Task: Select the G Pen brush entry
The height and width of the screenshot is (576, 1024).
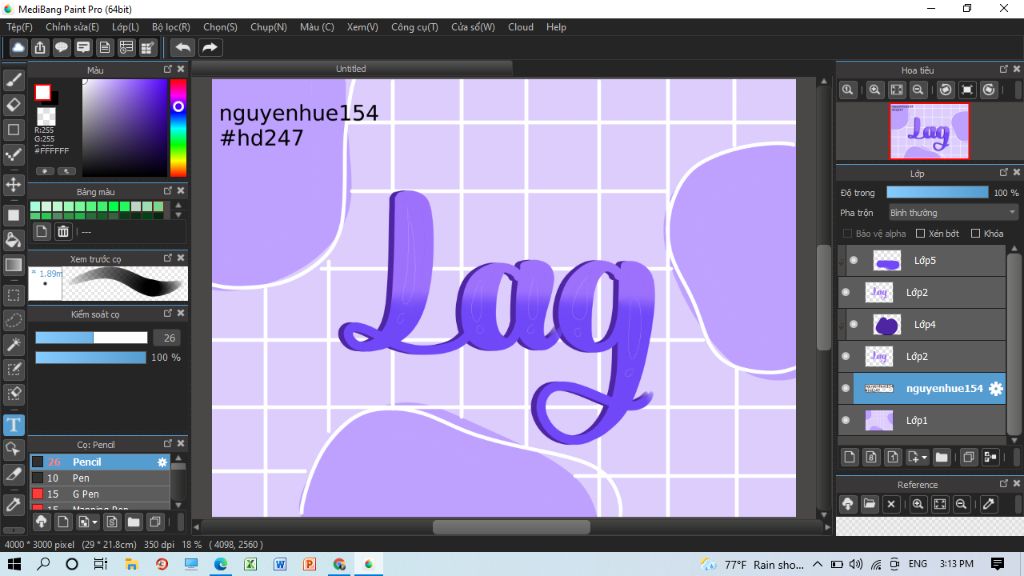Action: pyautogui.click(x=99, y=494)
